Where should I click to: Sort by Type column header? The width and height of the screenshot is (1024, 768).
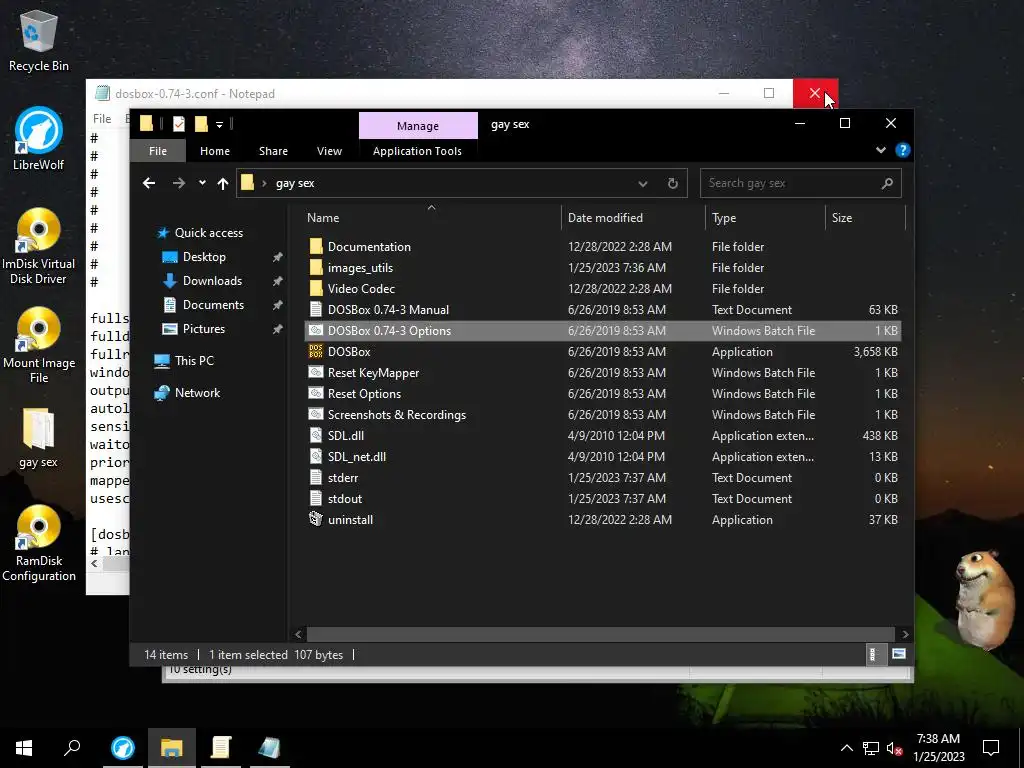pyautogui.click(x=765, y=217)
